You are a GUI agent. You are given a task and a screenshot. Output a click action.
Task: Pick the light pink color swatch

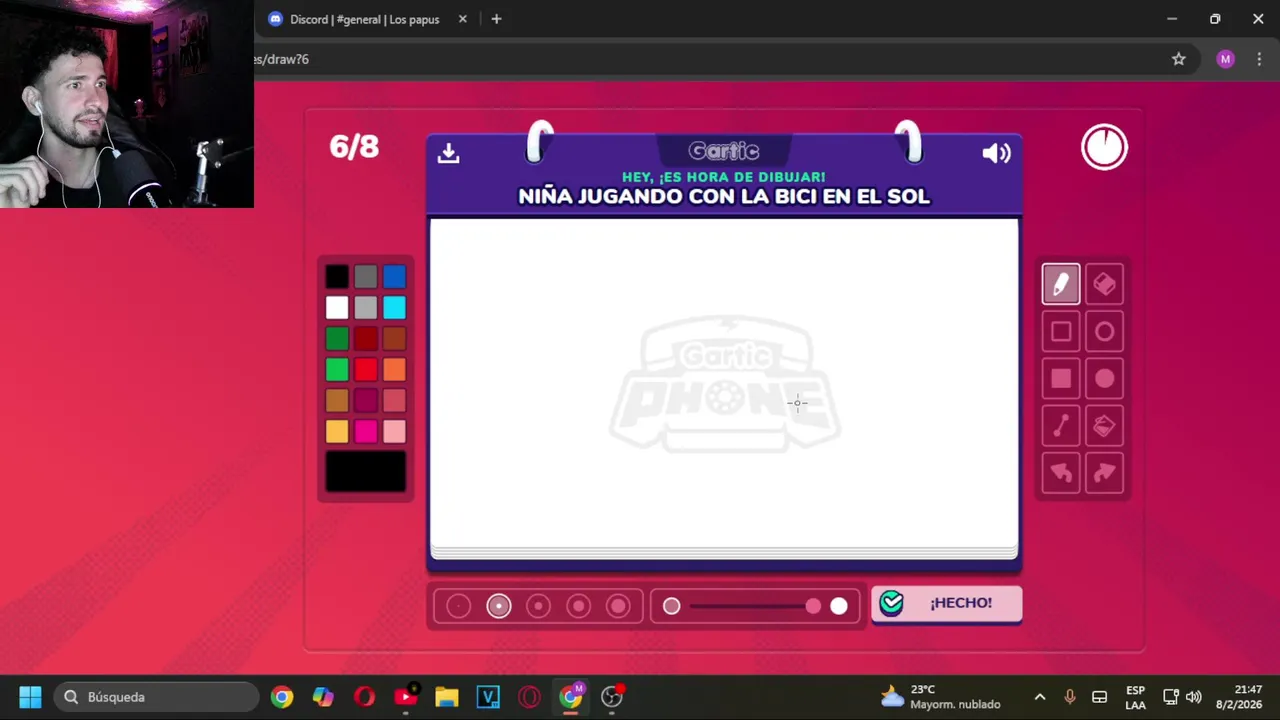[x=394, y=432]
